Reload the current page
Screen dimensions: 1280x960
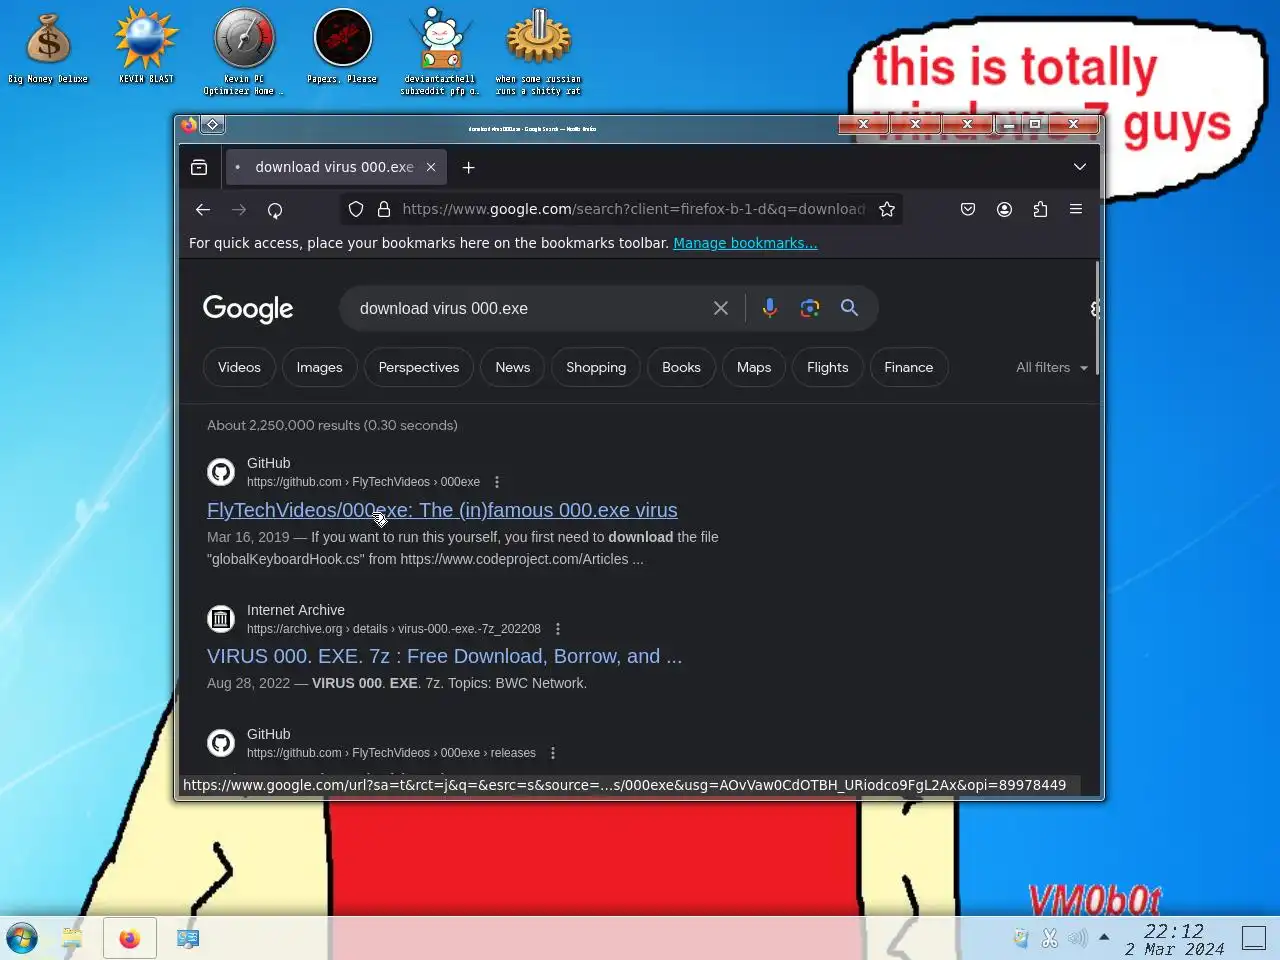click(275, 209)
